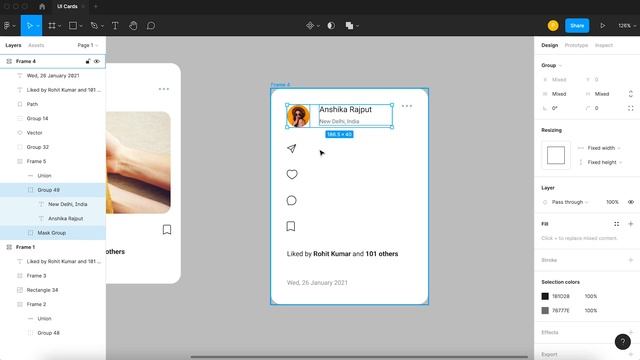Image resolution: width=640 pixels, height=360 pixels.
Task: Open the Figma main menu icon
Action: click(x=7, y=25)
